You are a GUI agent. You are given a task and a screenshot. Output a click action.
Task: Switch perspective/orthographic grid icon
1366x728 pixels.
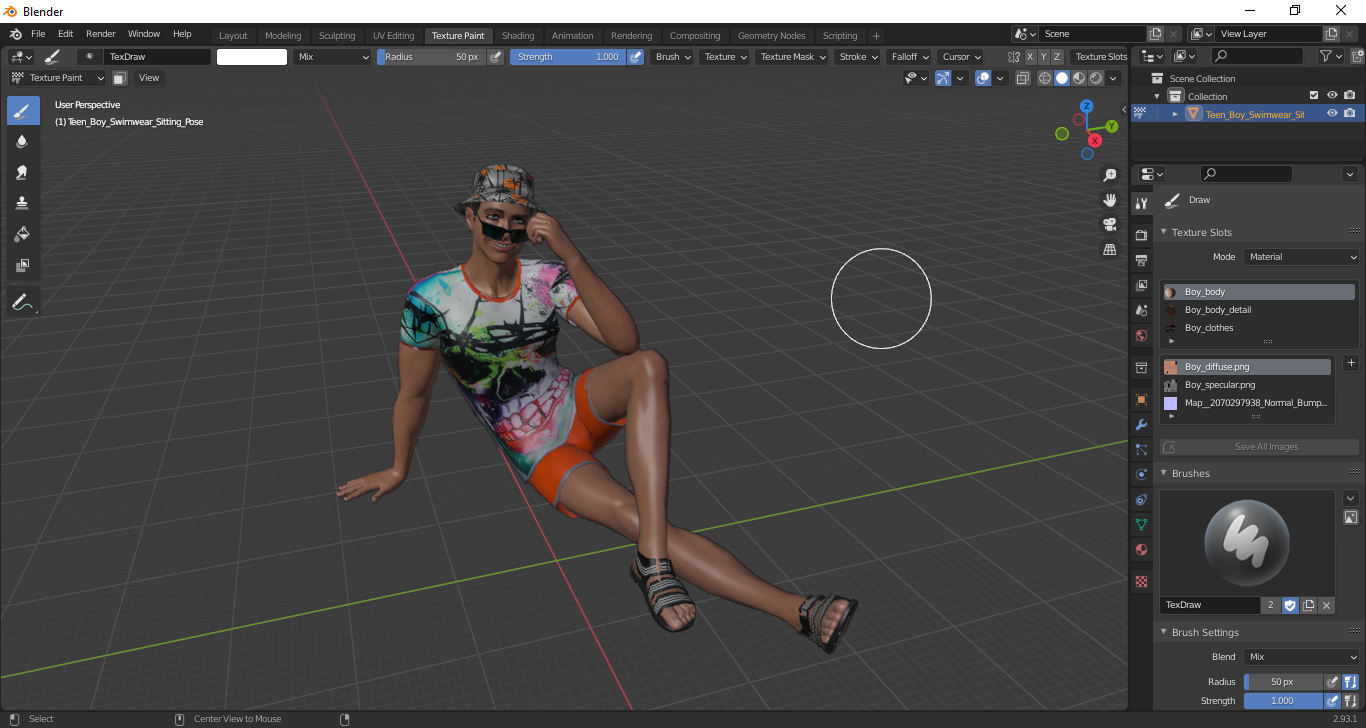click(1109, 250)
